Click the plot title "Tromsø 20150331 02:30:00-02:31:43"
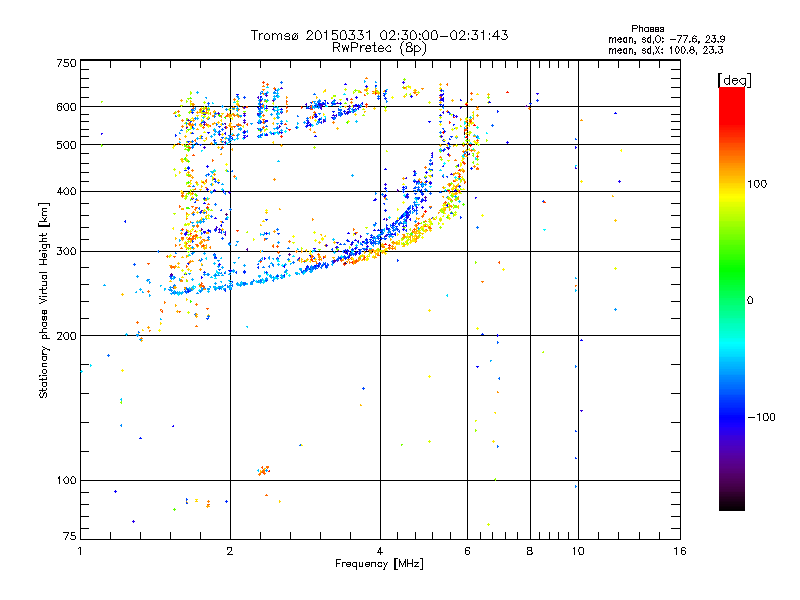Image resolution: width=800 pixels, height=600 pixels. [379, 35]
